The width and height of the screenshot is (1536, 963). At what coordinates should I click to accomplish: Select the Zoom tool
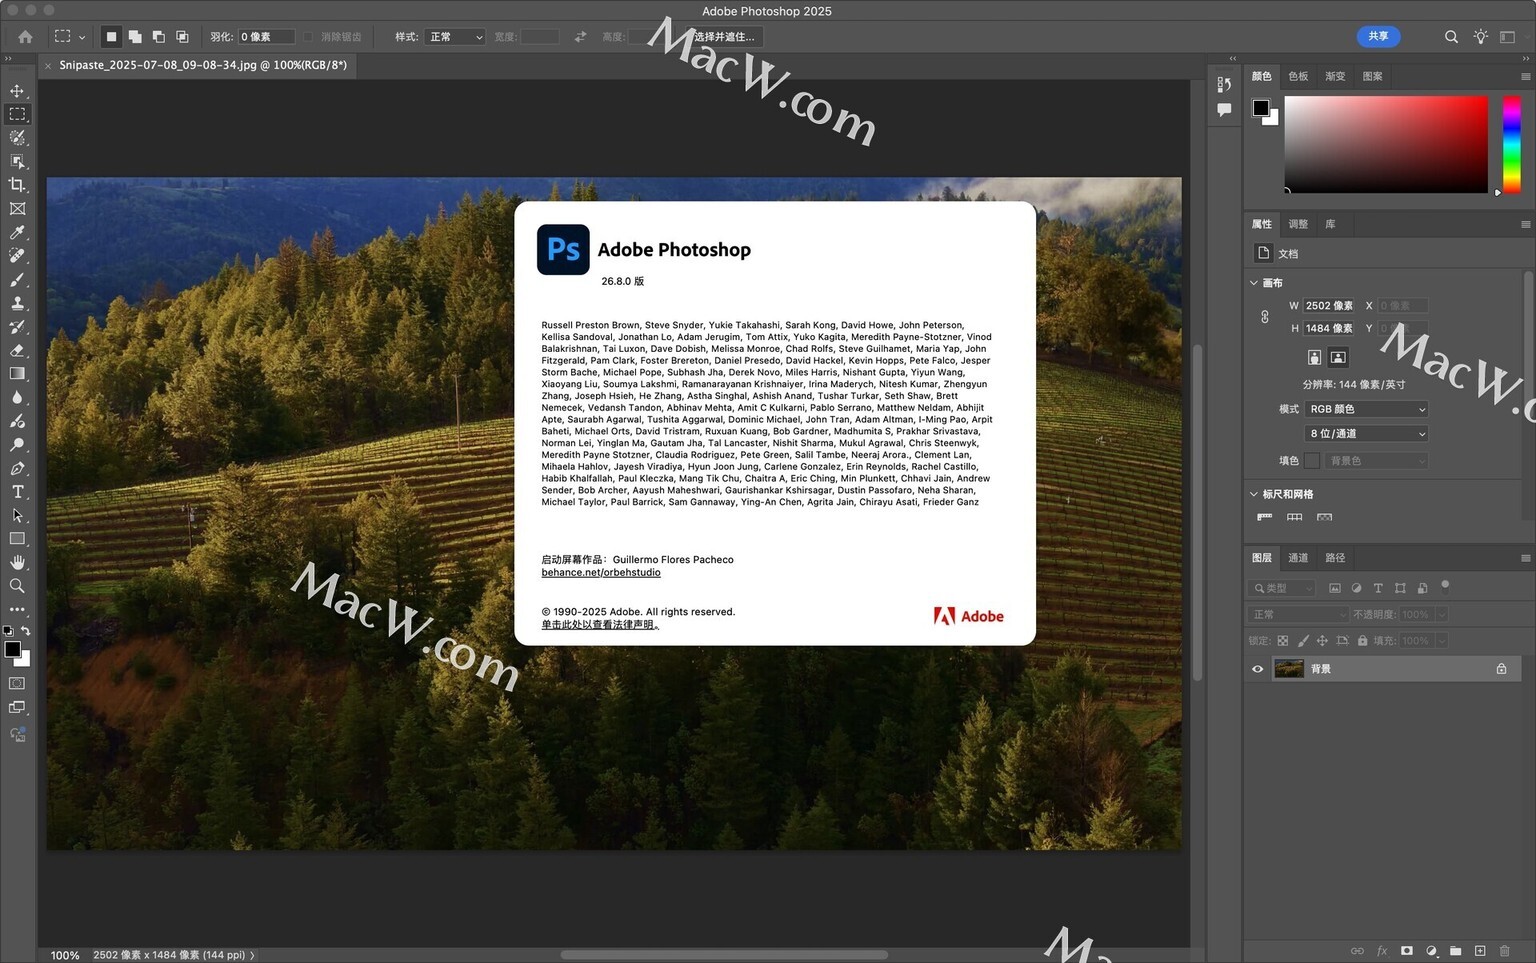click(17, 586)
